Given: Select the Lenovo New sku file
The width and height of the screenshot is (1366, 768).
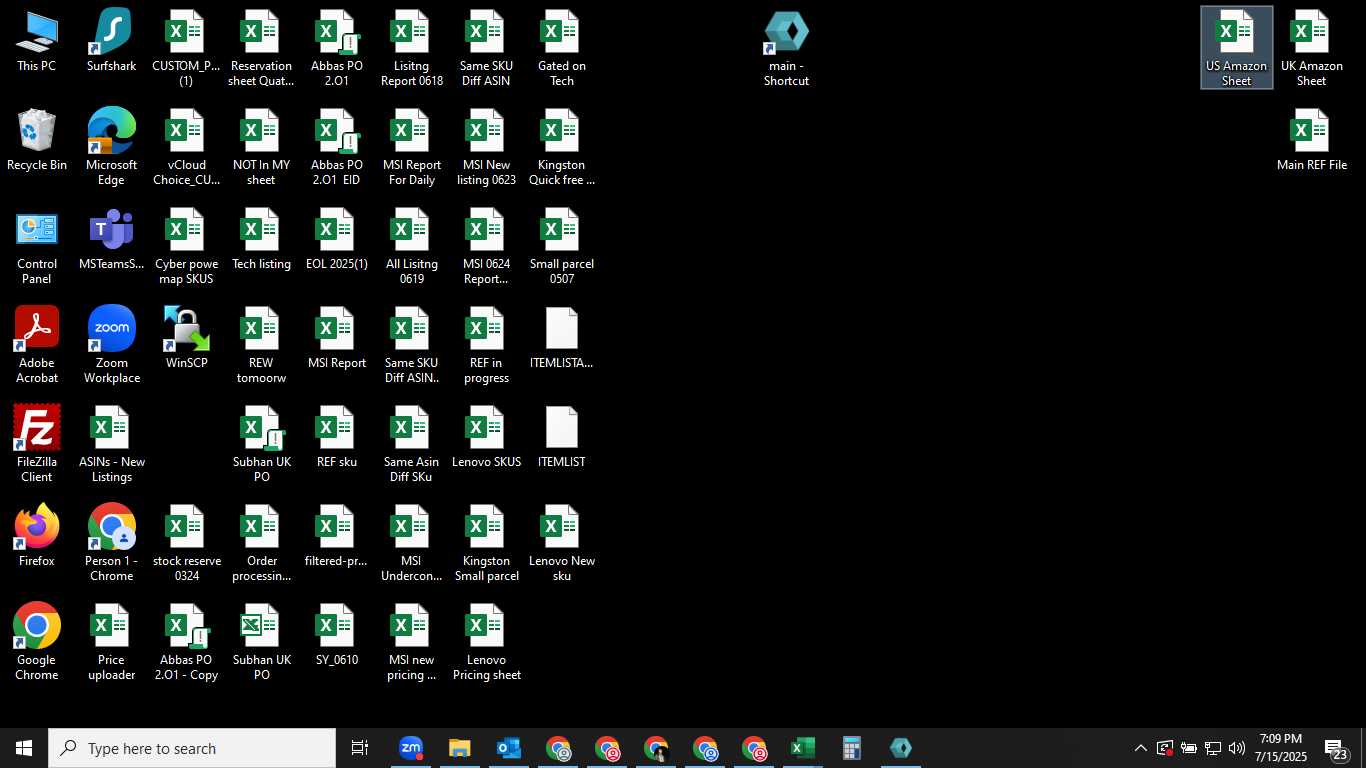Looking at the screenshot, I should pos(561,544).
